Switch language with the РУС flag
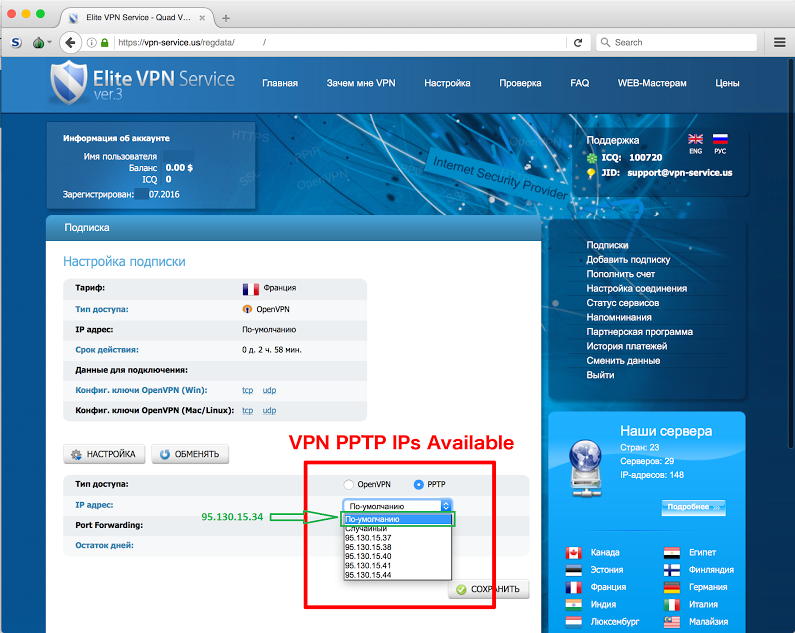This screenshot has height=633, width=795. pos(720,139)
